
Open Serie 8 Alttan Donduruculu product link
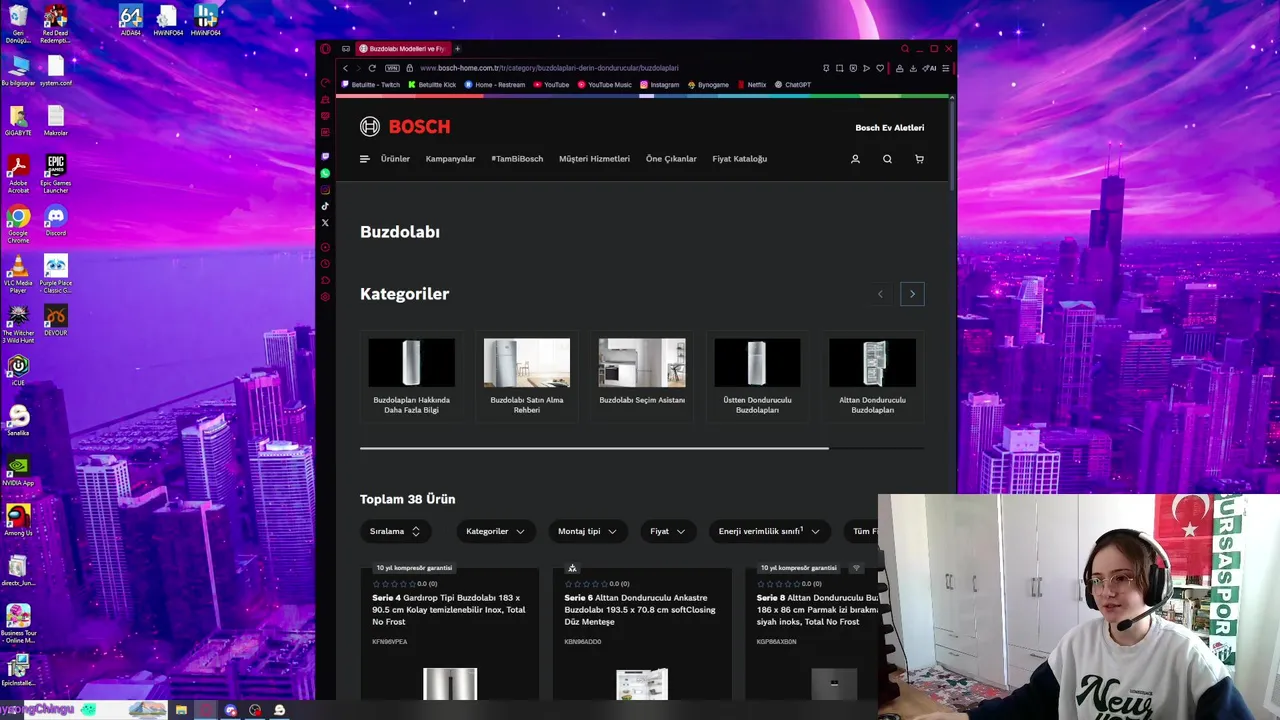[817, 609]
